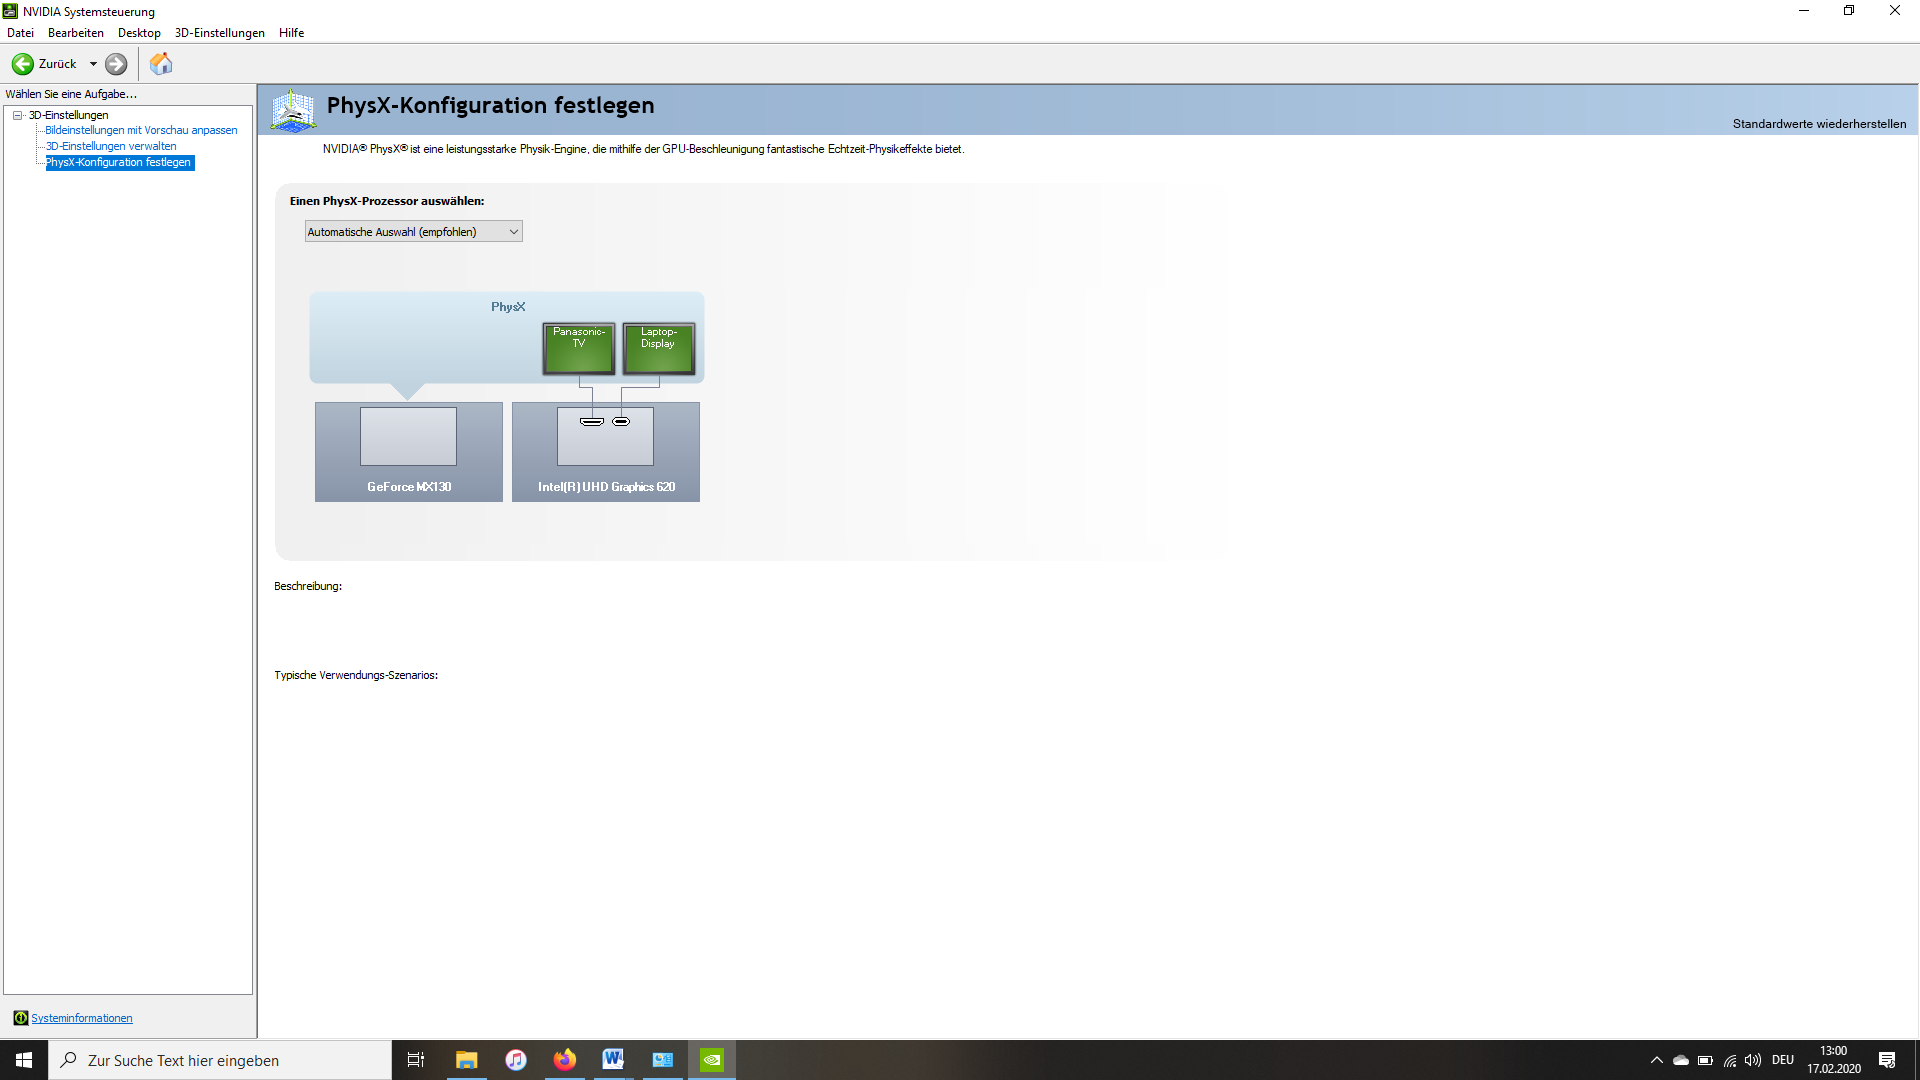The height and width of the screenshot is (1080, 1920).
Task: Select 3D-Einstellungen verwalten tree item
Action: click(x=111, y=146)
